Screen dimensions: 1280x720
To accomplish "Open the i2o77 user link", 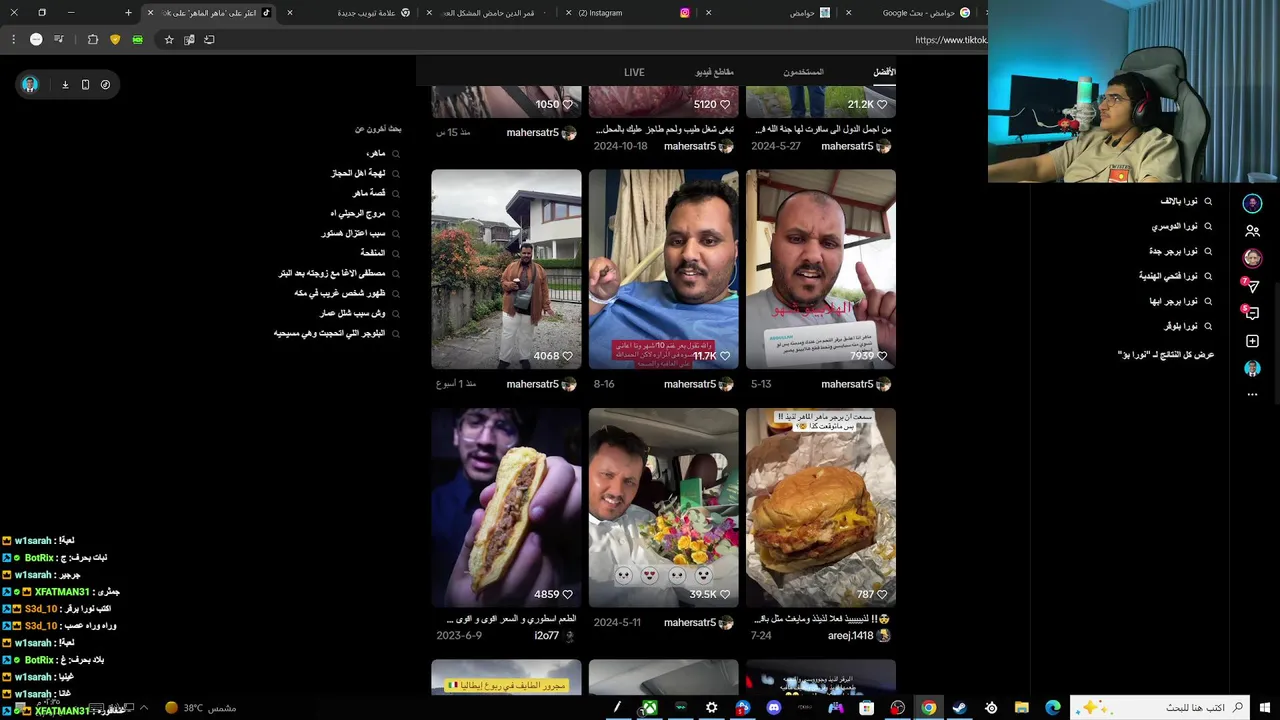I will coord(546,636).
